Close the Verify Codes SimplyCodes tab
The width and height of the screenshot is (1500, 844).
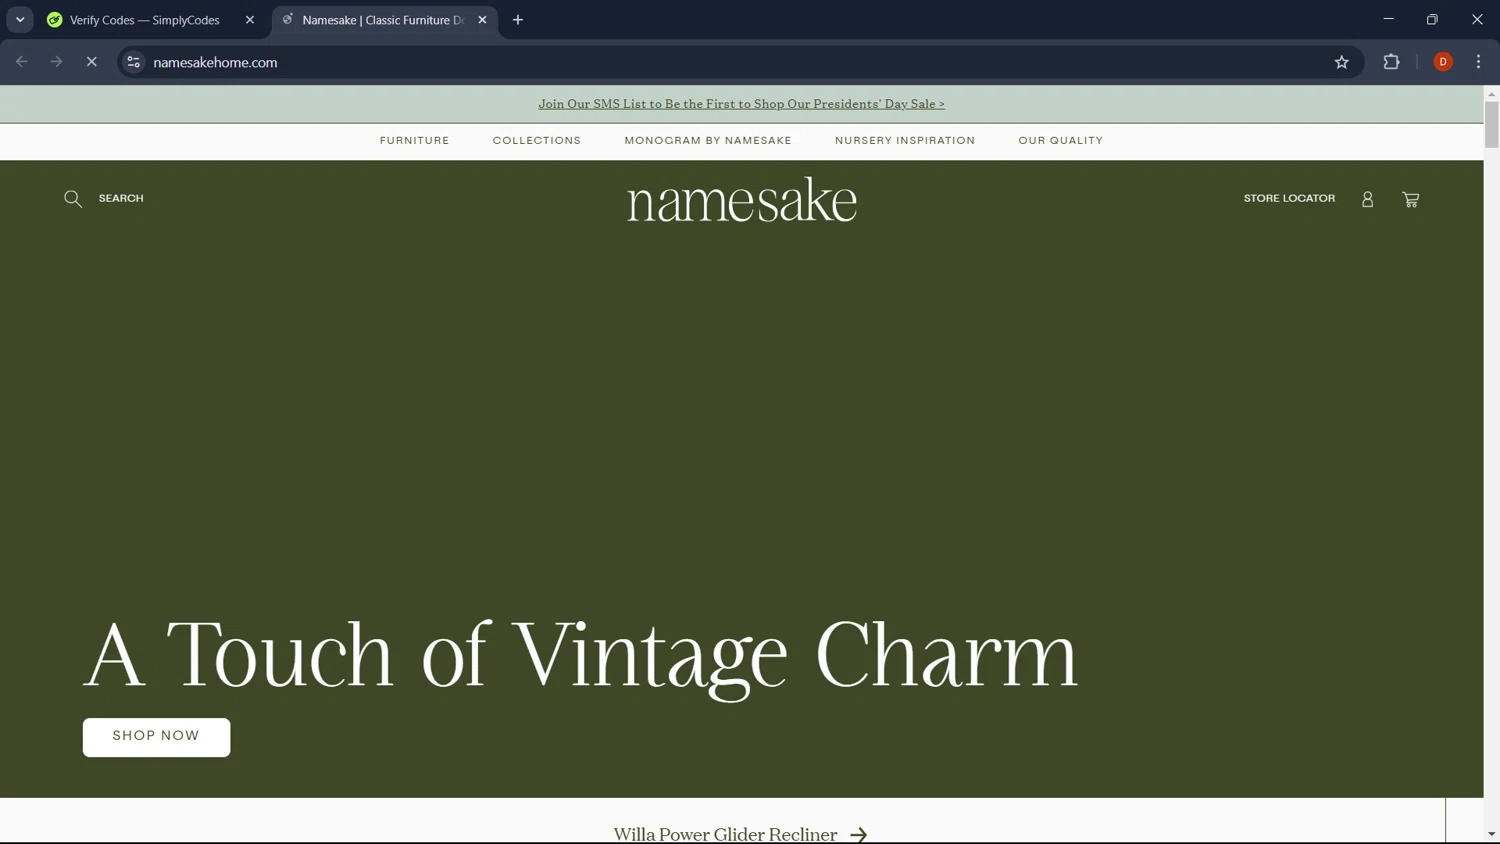[250, 20]
